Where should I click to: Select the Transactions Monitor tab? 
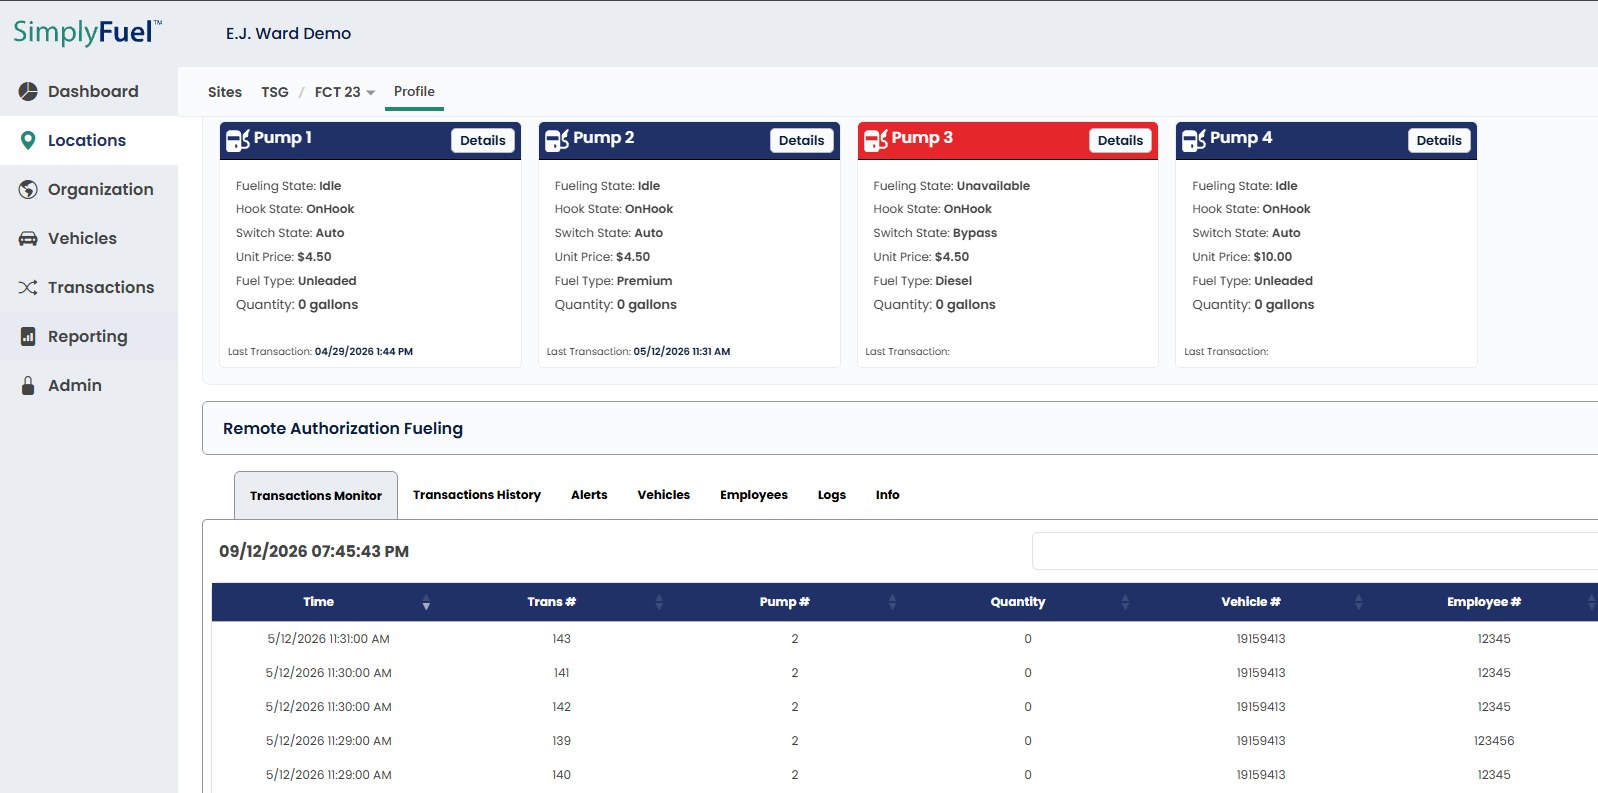pyautogui.click(x=316, y=495)
